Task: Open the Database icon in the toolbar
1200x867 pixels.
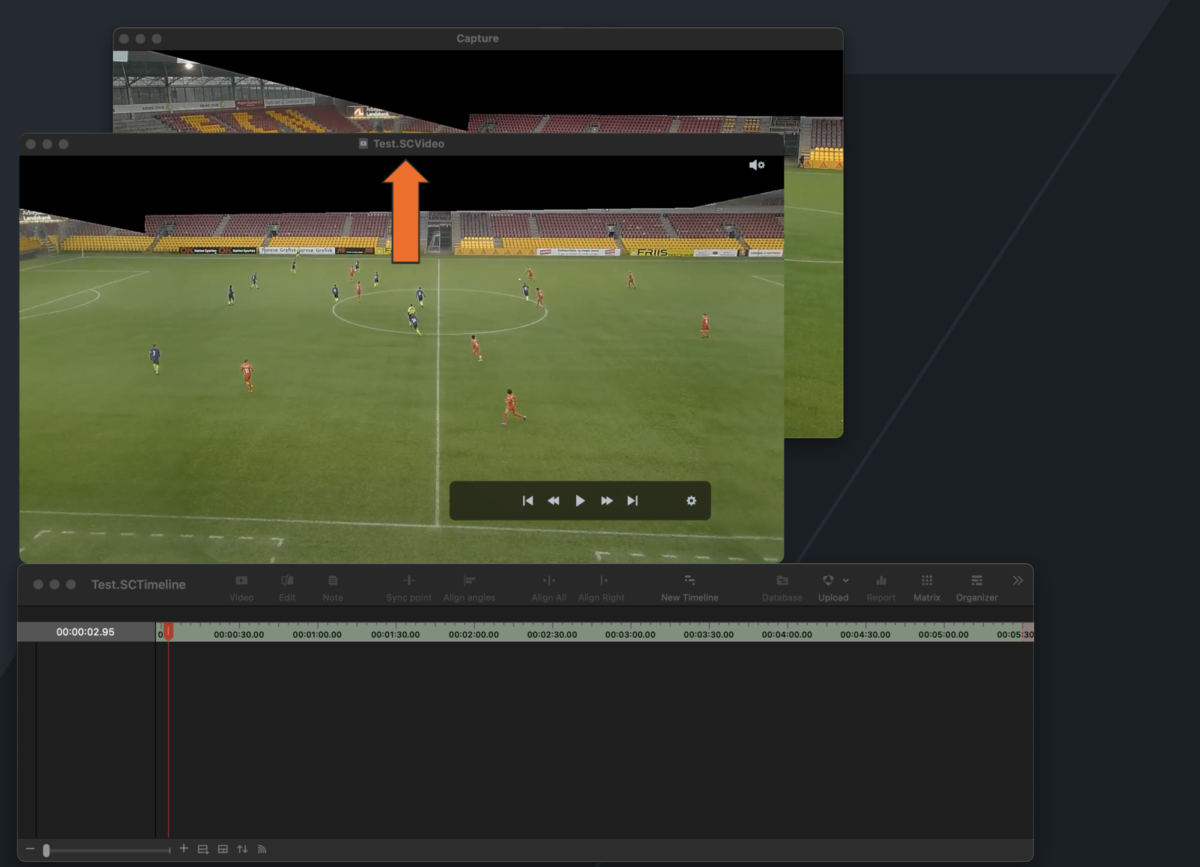Action: (782, 588)
